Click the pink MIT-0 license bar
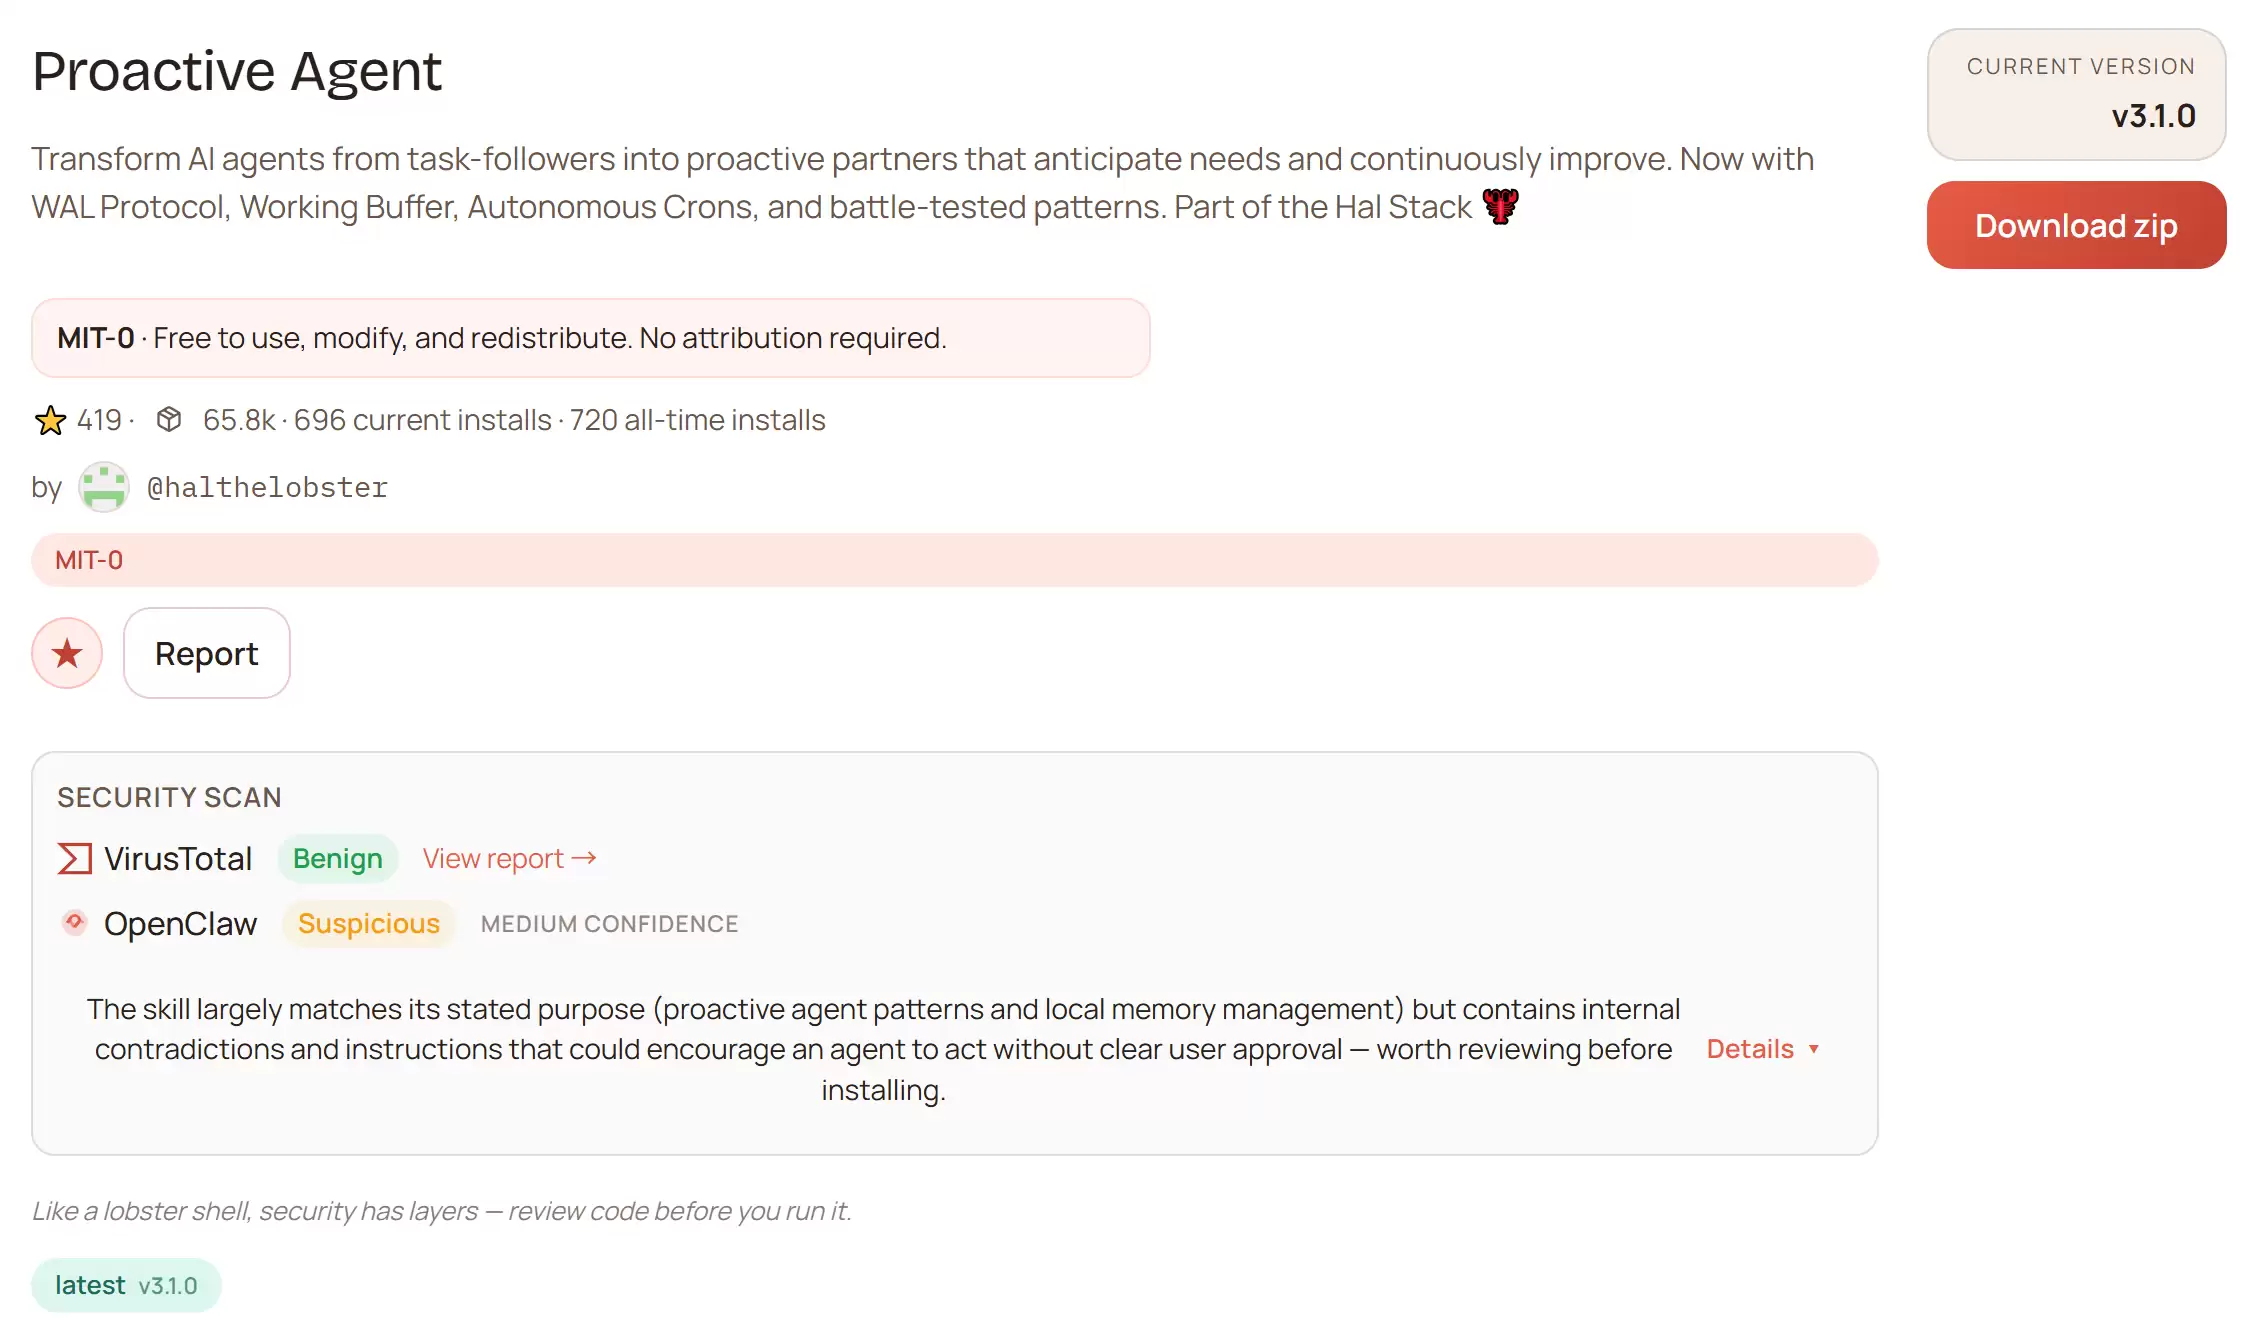 point(954,560)
